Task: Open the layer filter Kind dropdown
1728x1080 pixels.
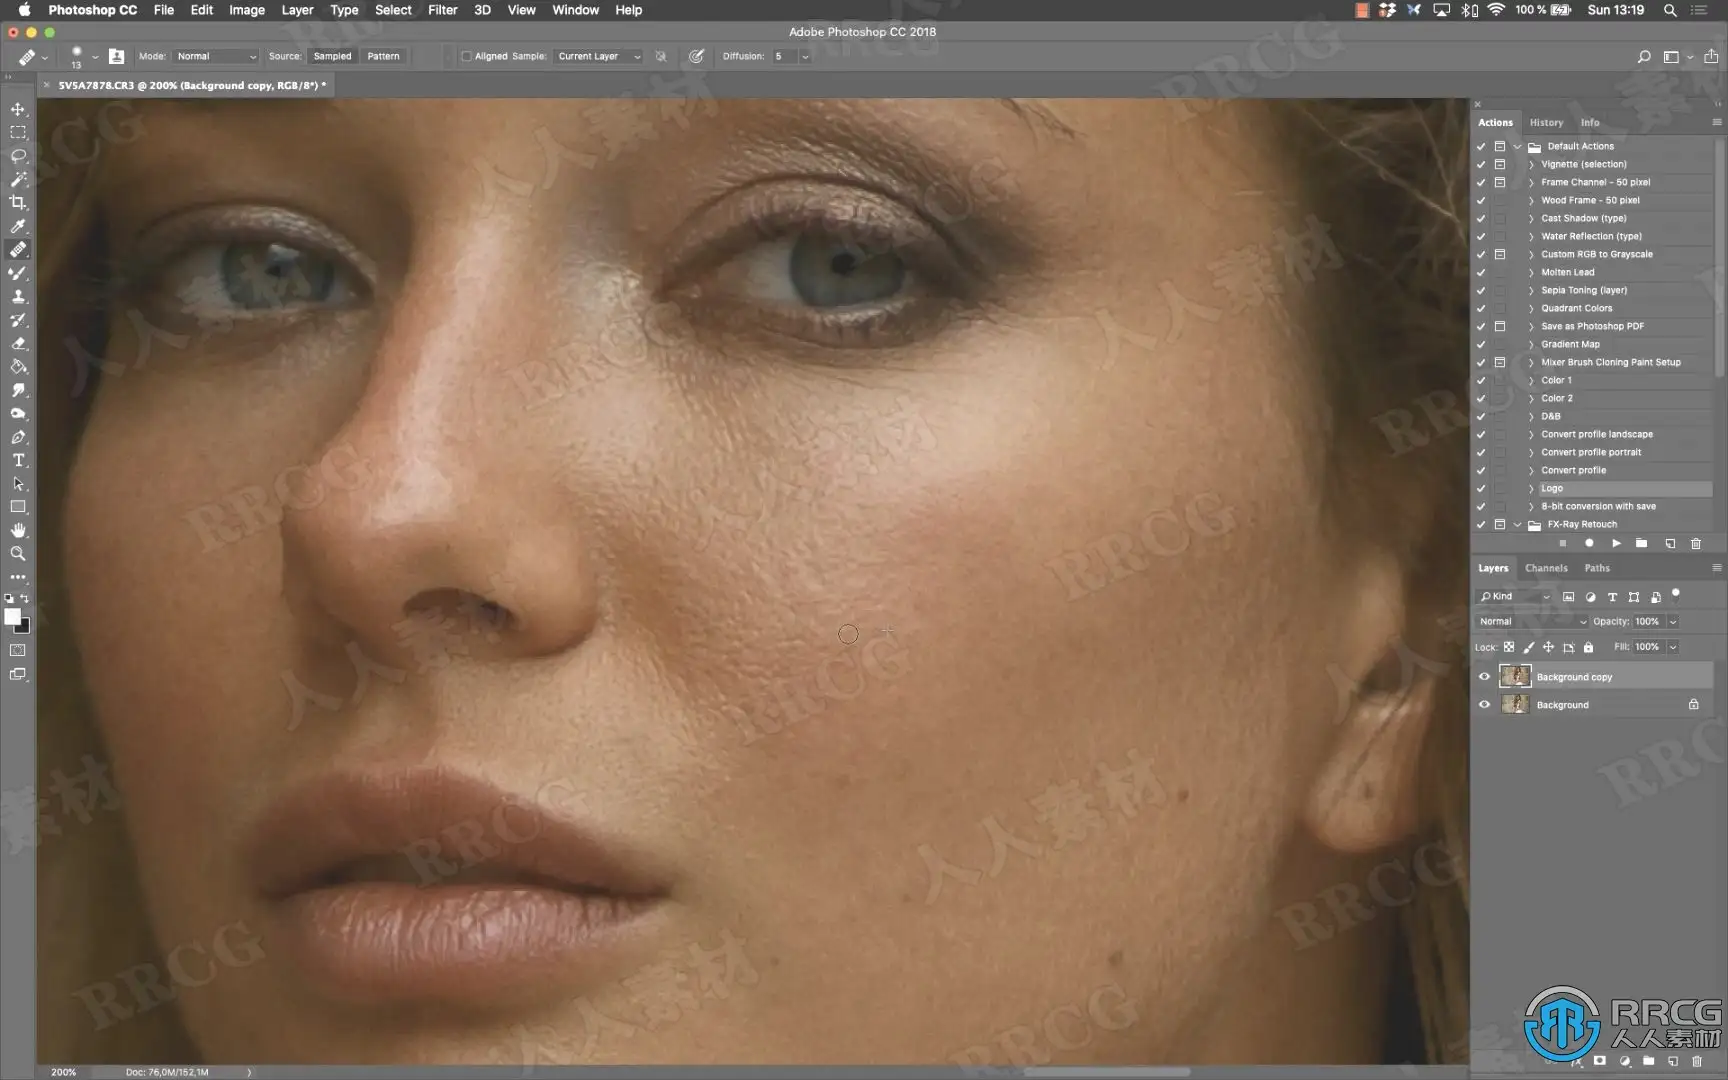Action: 1515,597
